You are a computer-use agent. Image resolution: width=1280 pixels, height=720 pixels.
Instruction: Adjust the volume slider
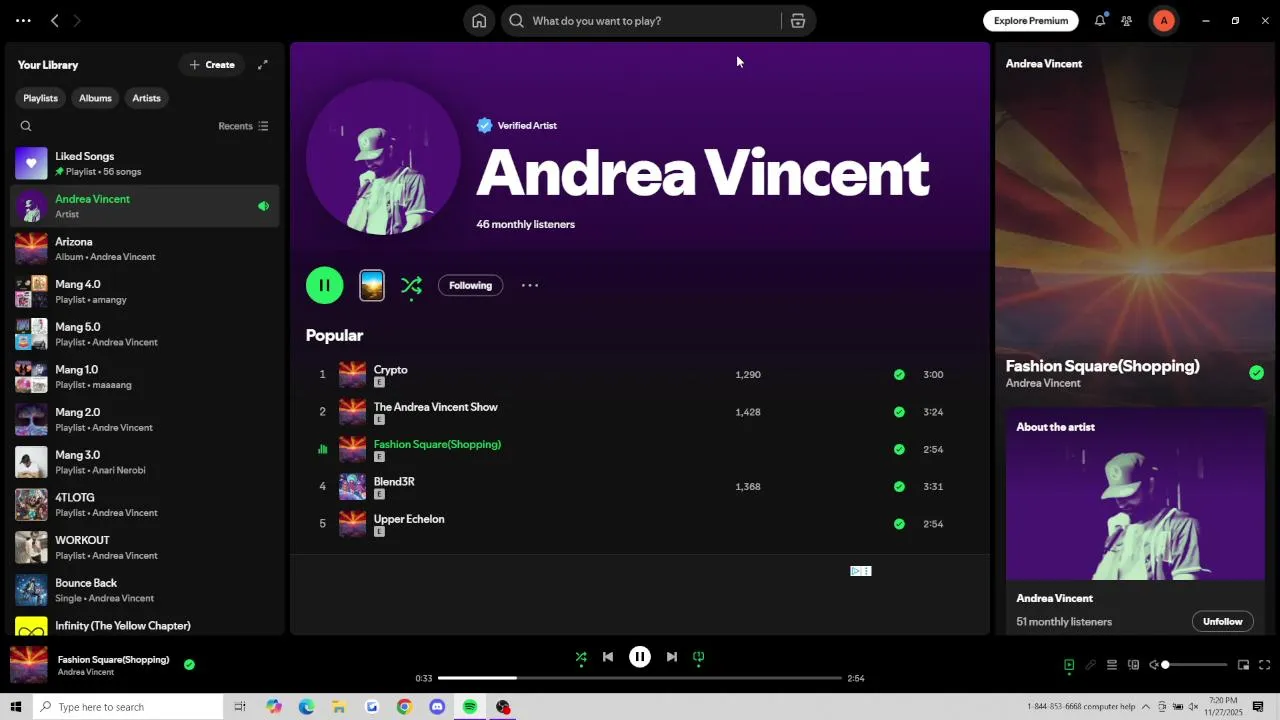pos(1195,665)
